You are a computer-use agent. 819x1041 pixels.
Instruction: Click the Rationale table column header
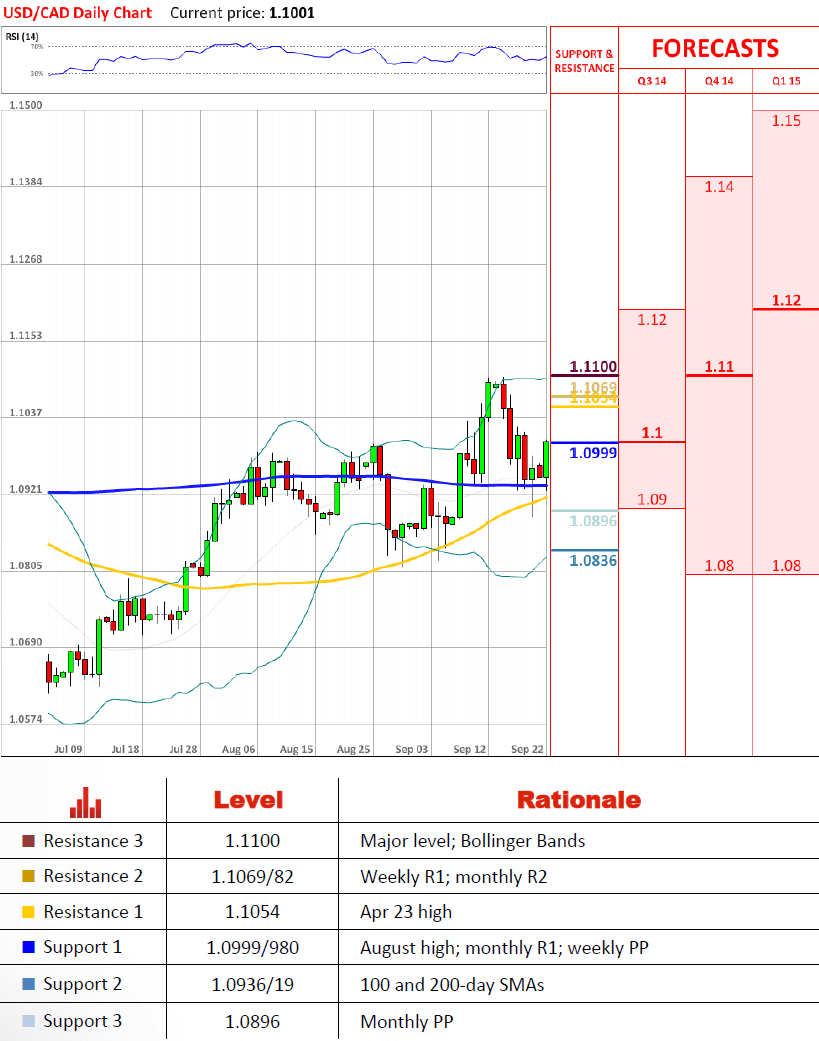click(x=579, y=800)
